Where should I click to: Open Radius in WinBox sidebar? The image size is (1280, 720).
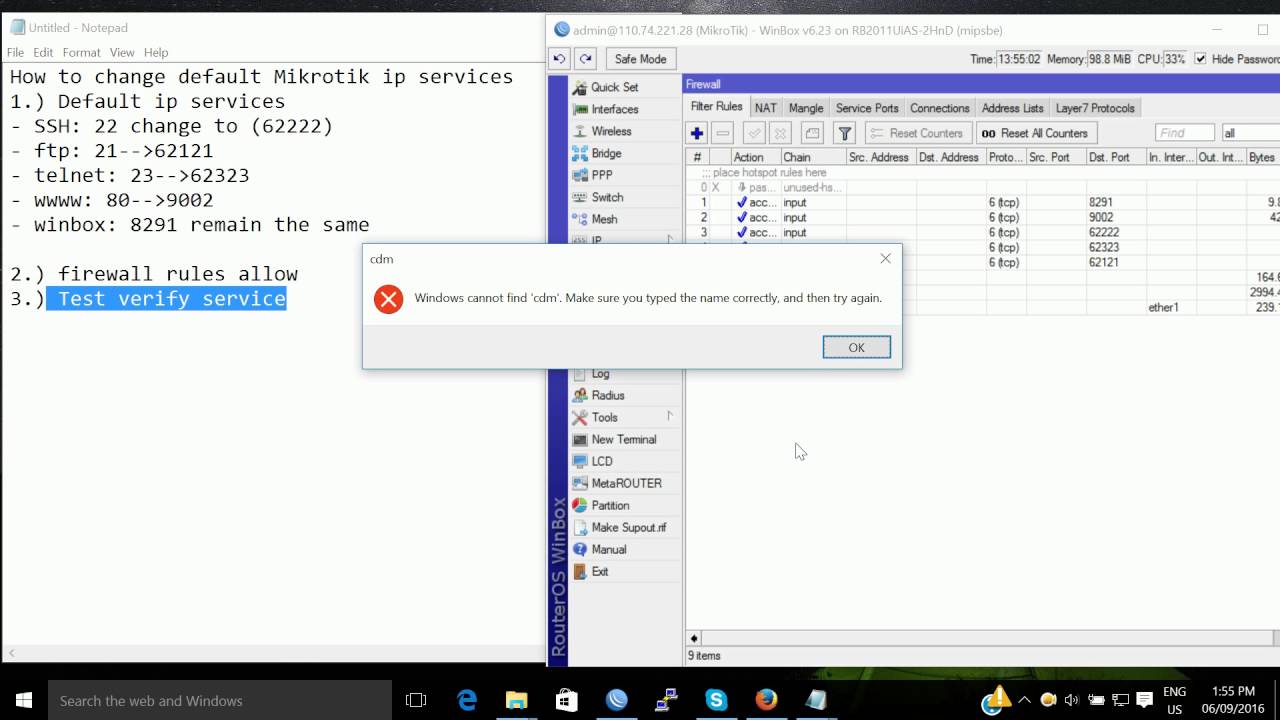pyautogui.click(x=607, y=395)
